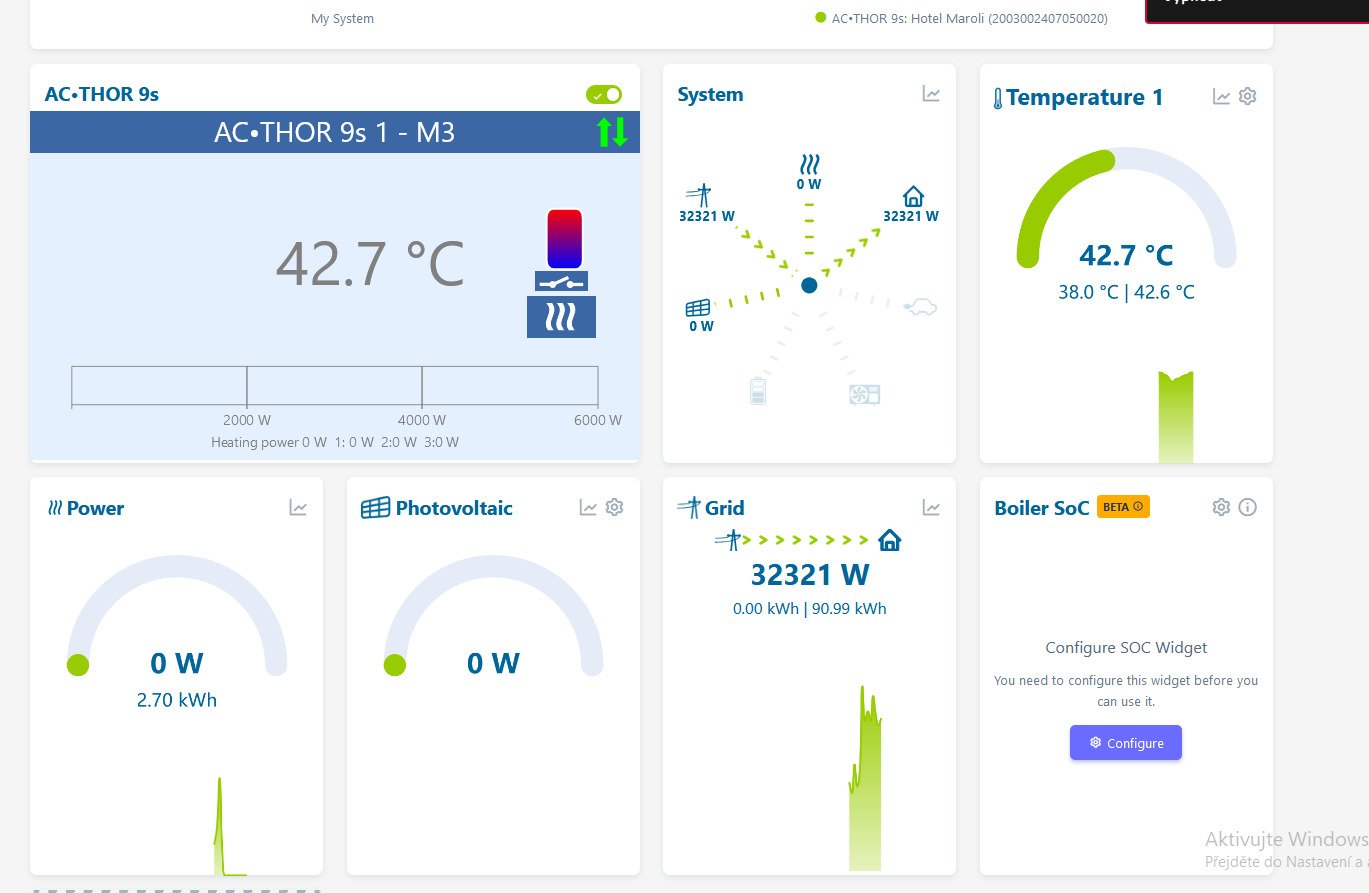Click the greyed heat pump icon

[x=865, y=394]
